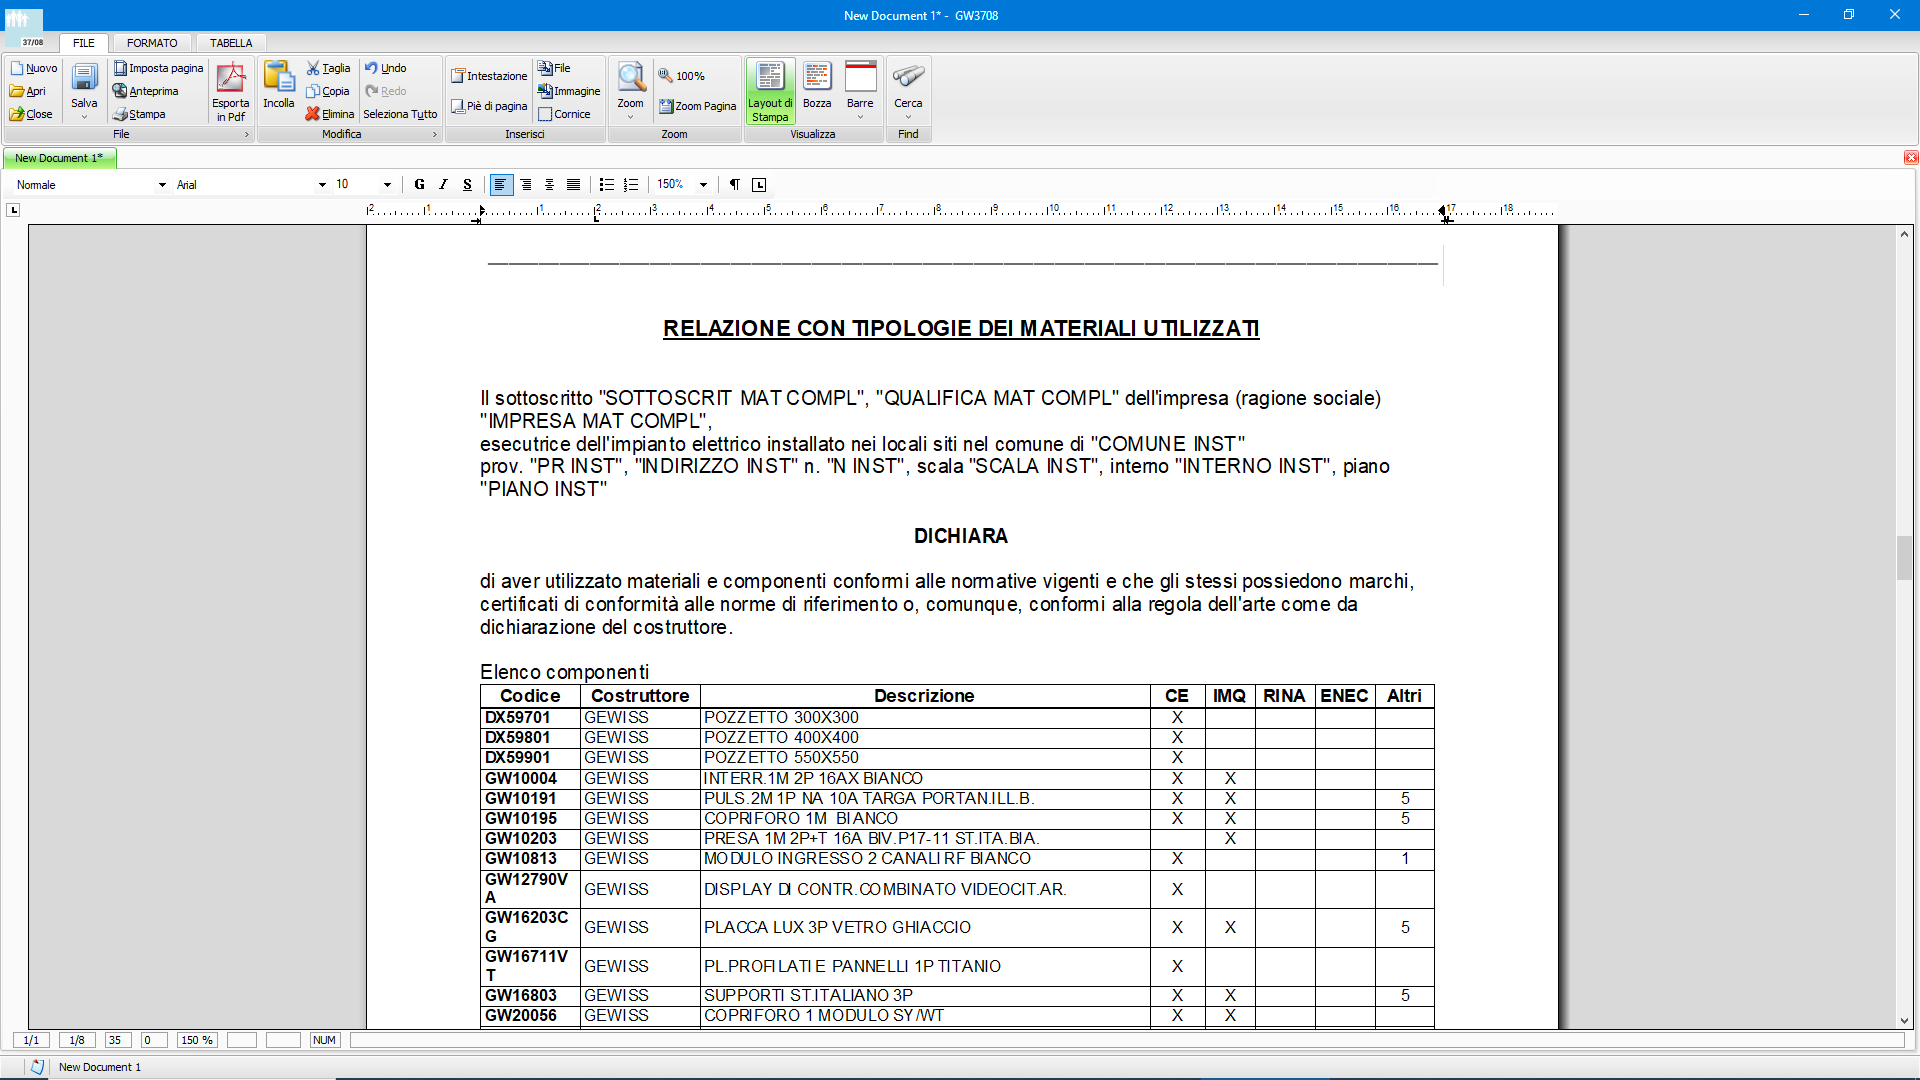
Task: Close document via Close button
Action: (x=31, y=114)
